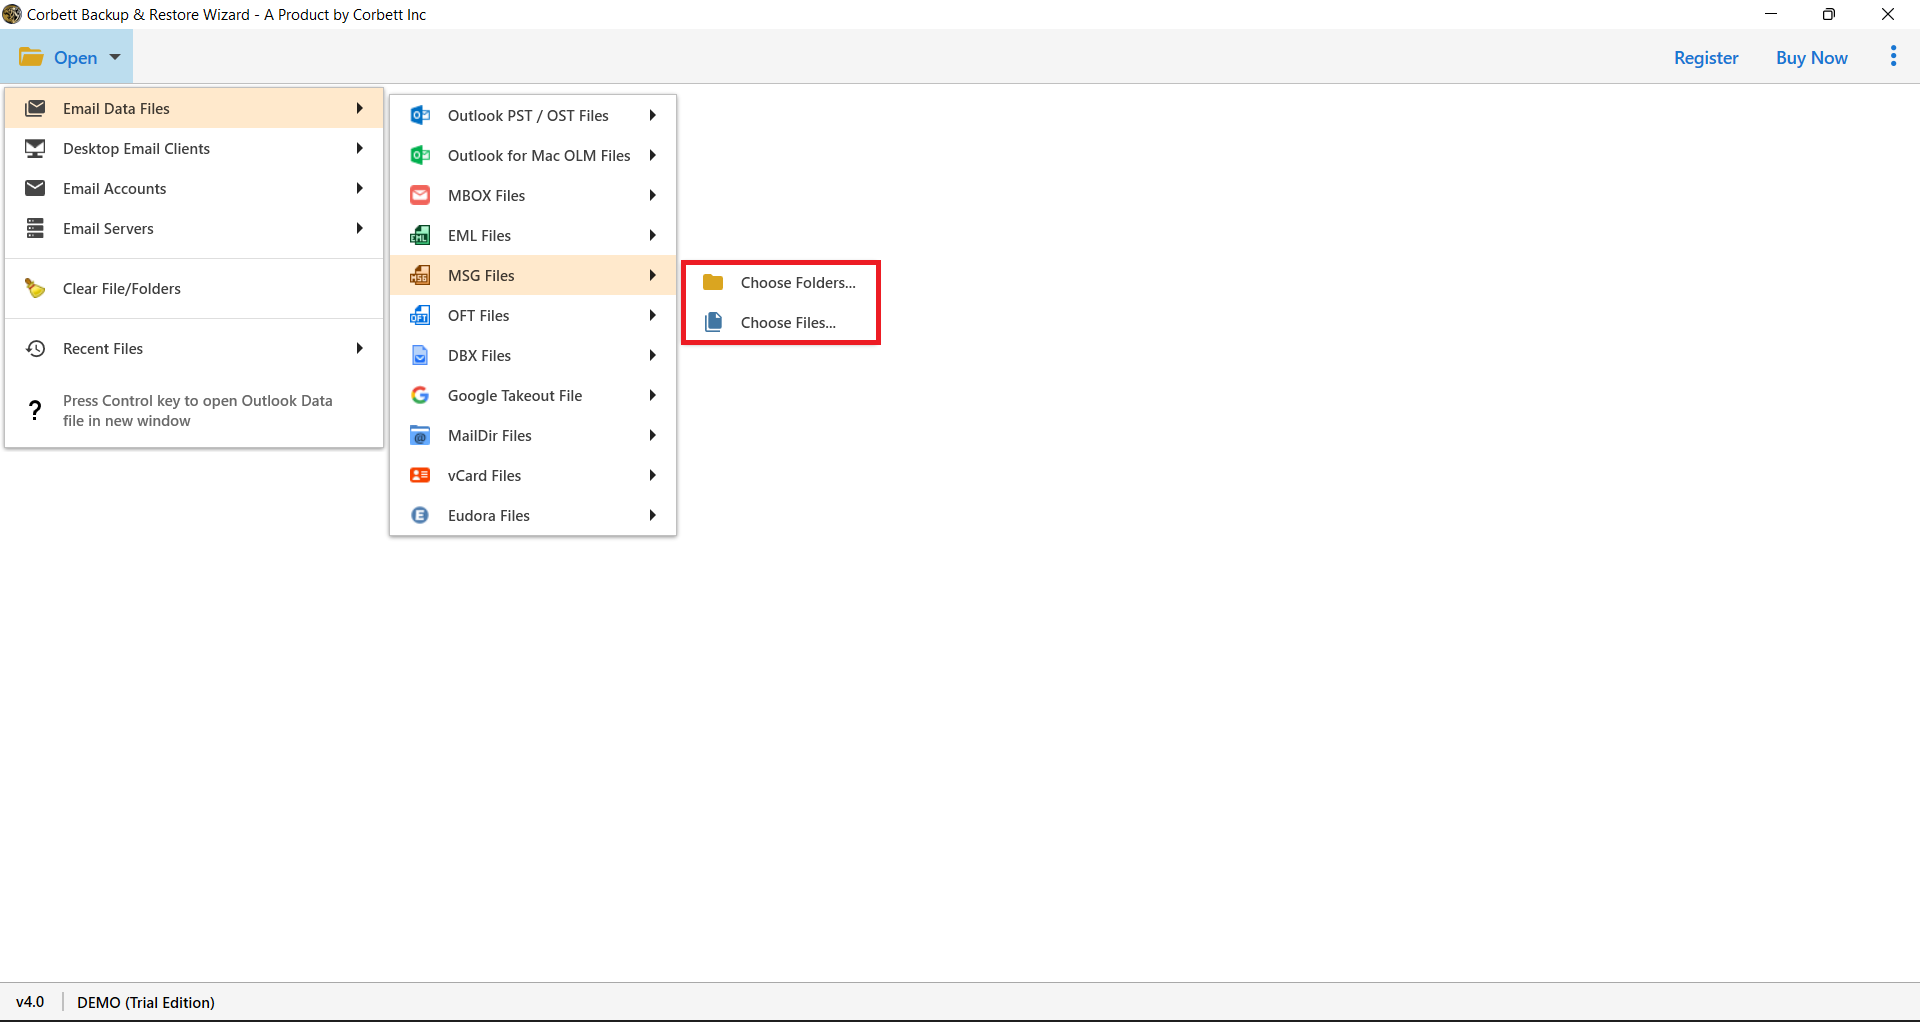
Task: Click the MailDir Files icon
Action: [x=420, y=435]
